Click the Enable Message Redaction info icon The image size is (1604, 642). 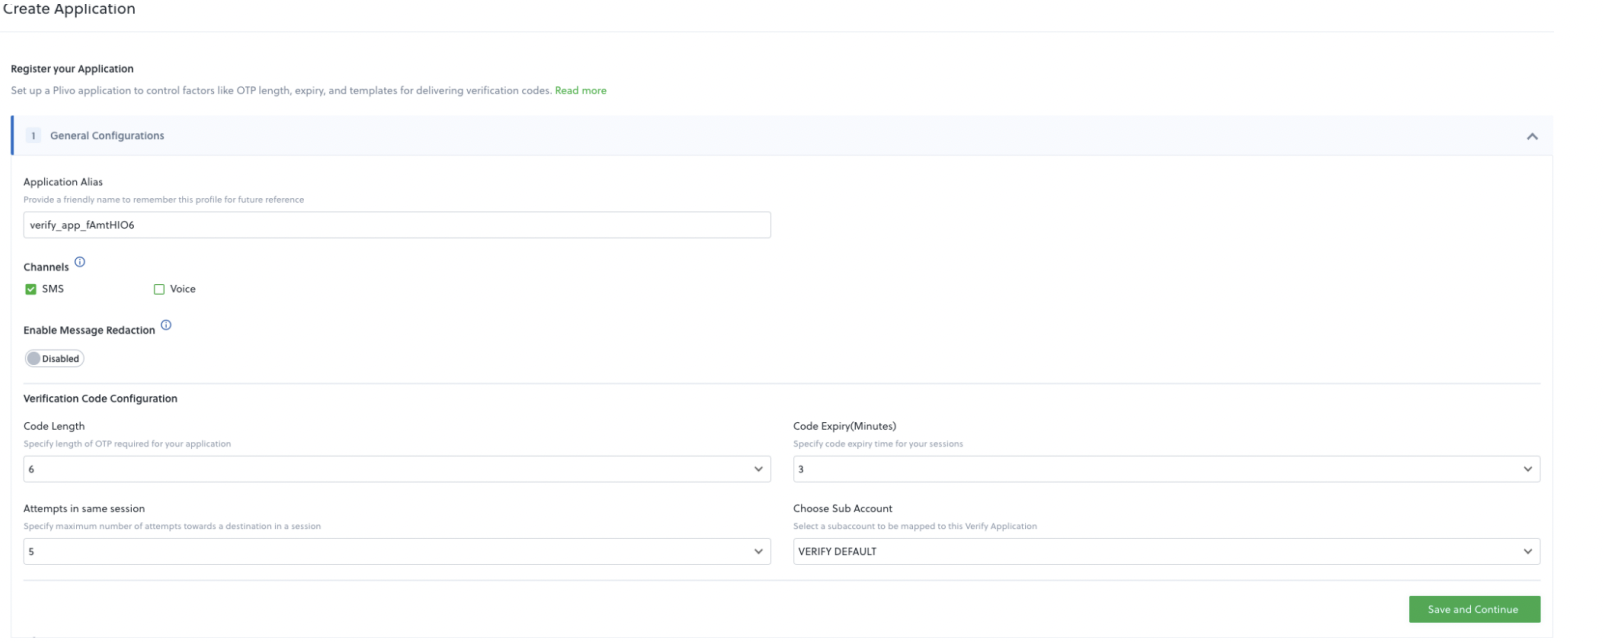coord(166,325)
